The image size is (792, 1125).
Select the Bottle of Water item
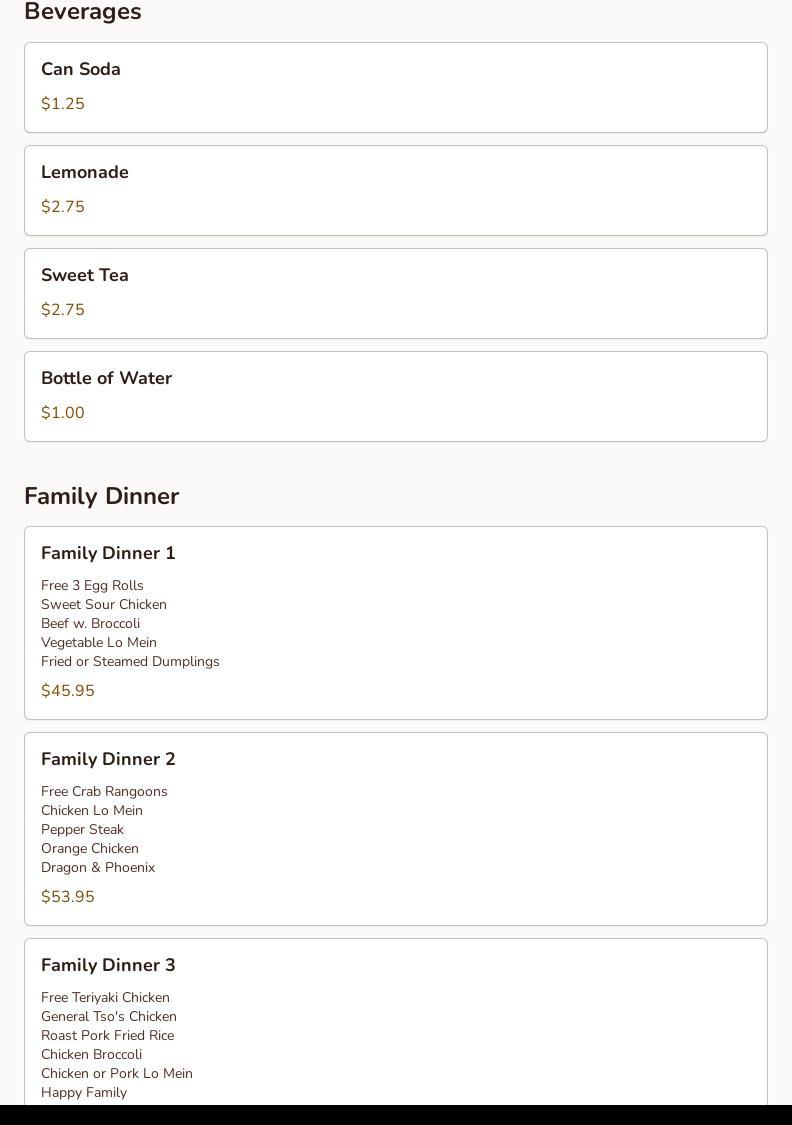coord(106,378)
